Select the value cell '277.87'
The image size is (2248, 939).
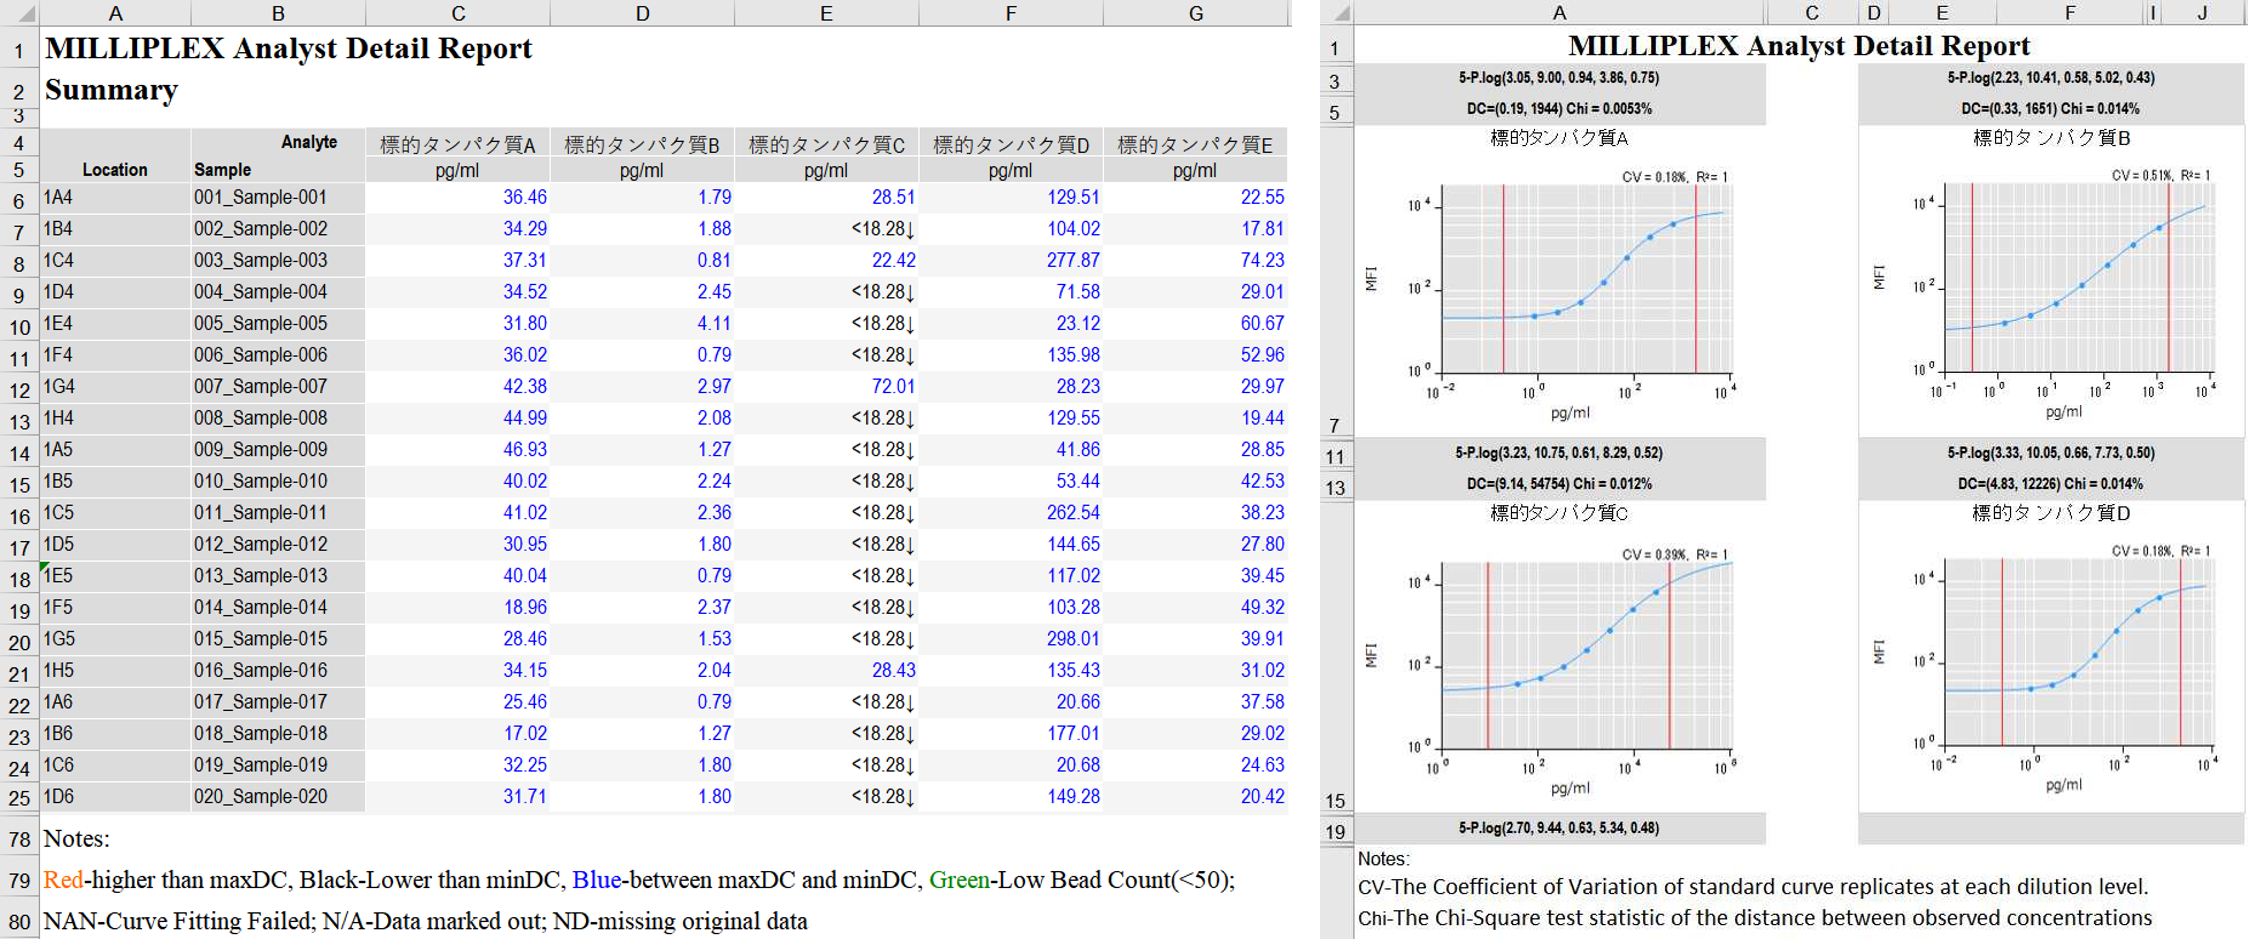pyautogui.click(x=1011, y=260)
